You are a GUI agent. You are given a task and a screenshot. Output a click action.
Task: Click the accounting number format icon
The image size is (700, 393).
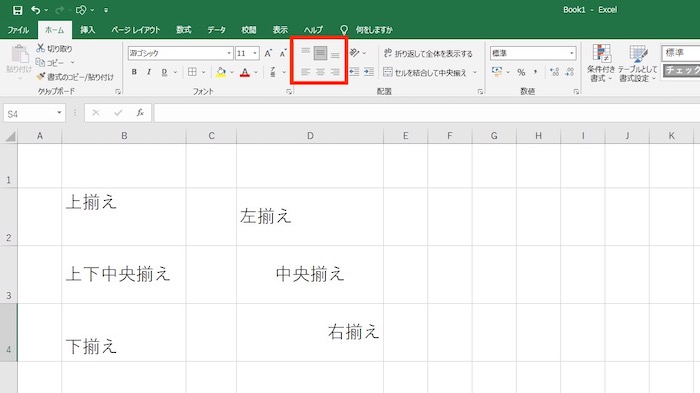pos(496,72)
